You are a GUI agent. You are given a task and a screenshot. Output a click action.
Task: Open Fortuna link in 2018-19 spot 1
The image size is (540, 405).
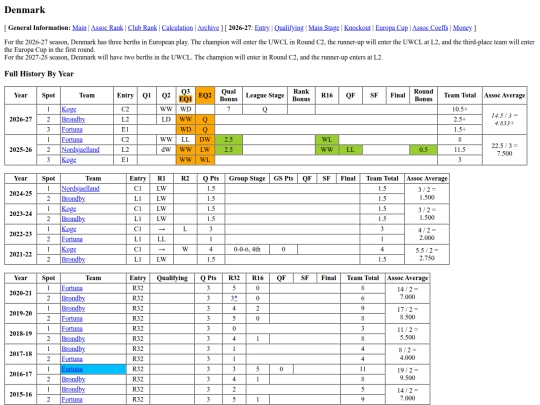pos(72,329)
